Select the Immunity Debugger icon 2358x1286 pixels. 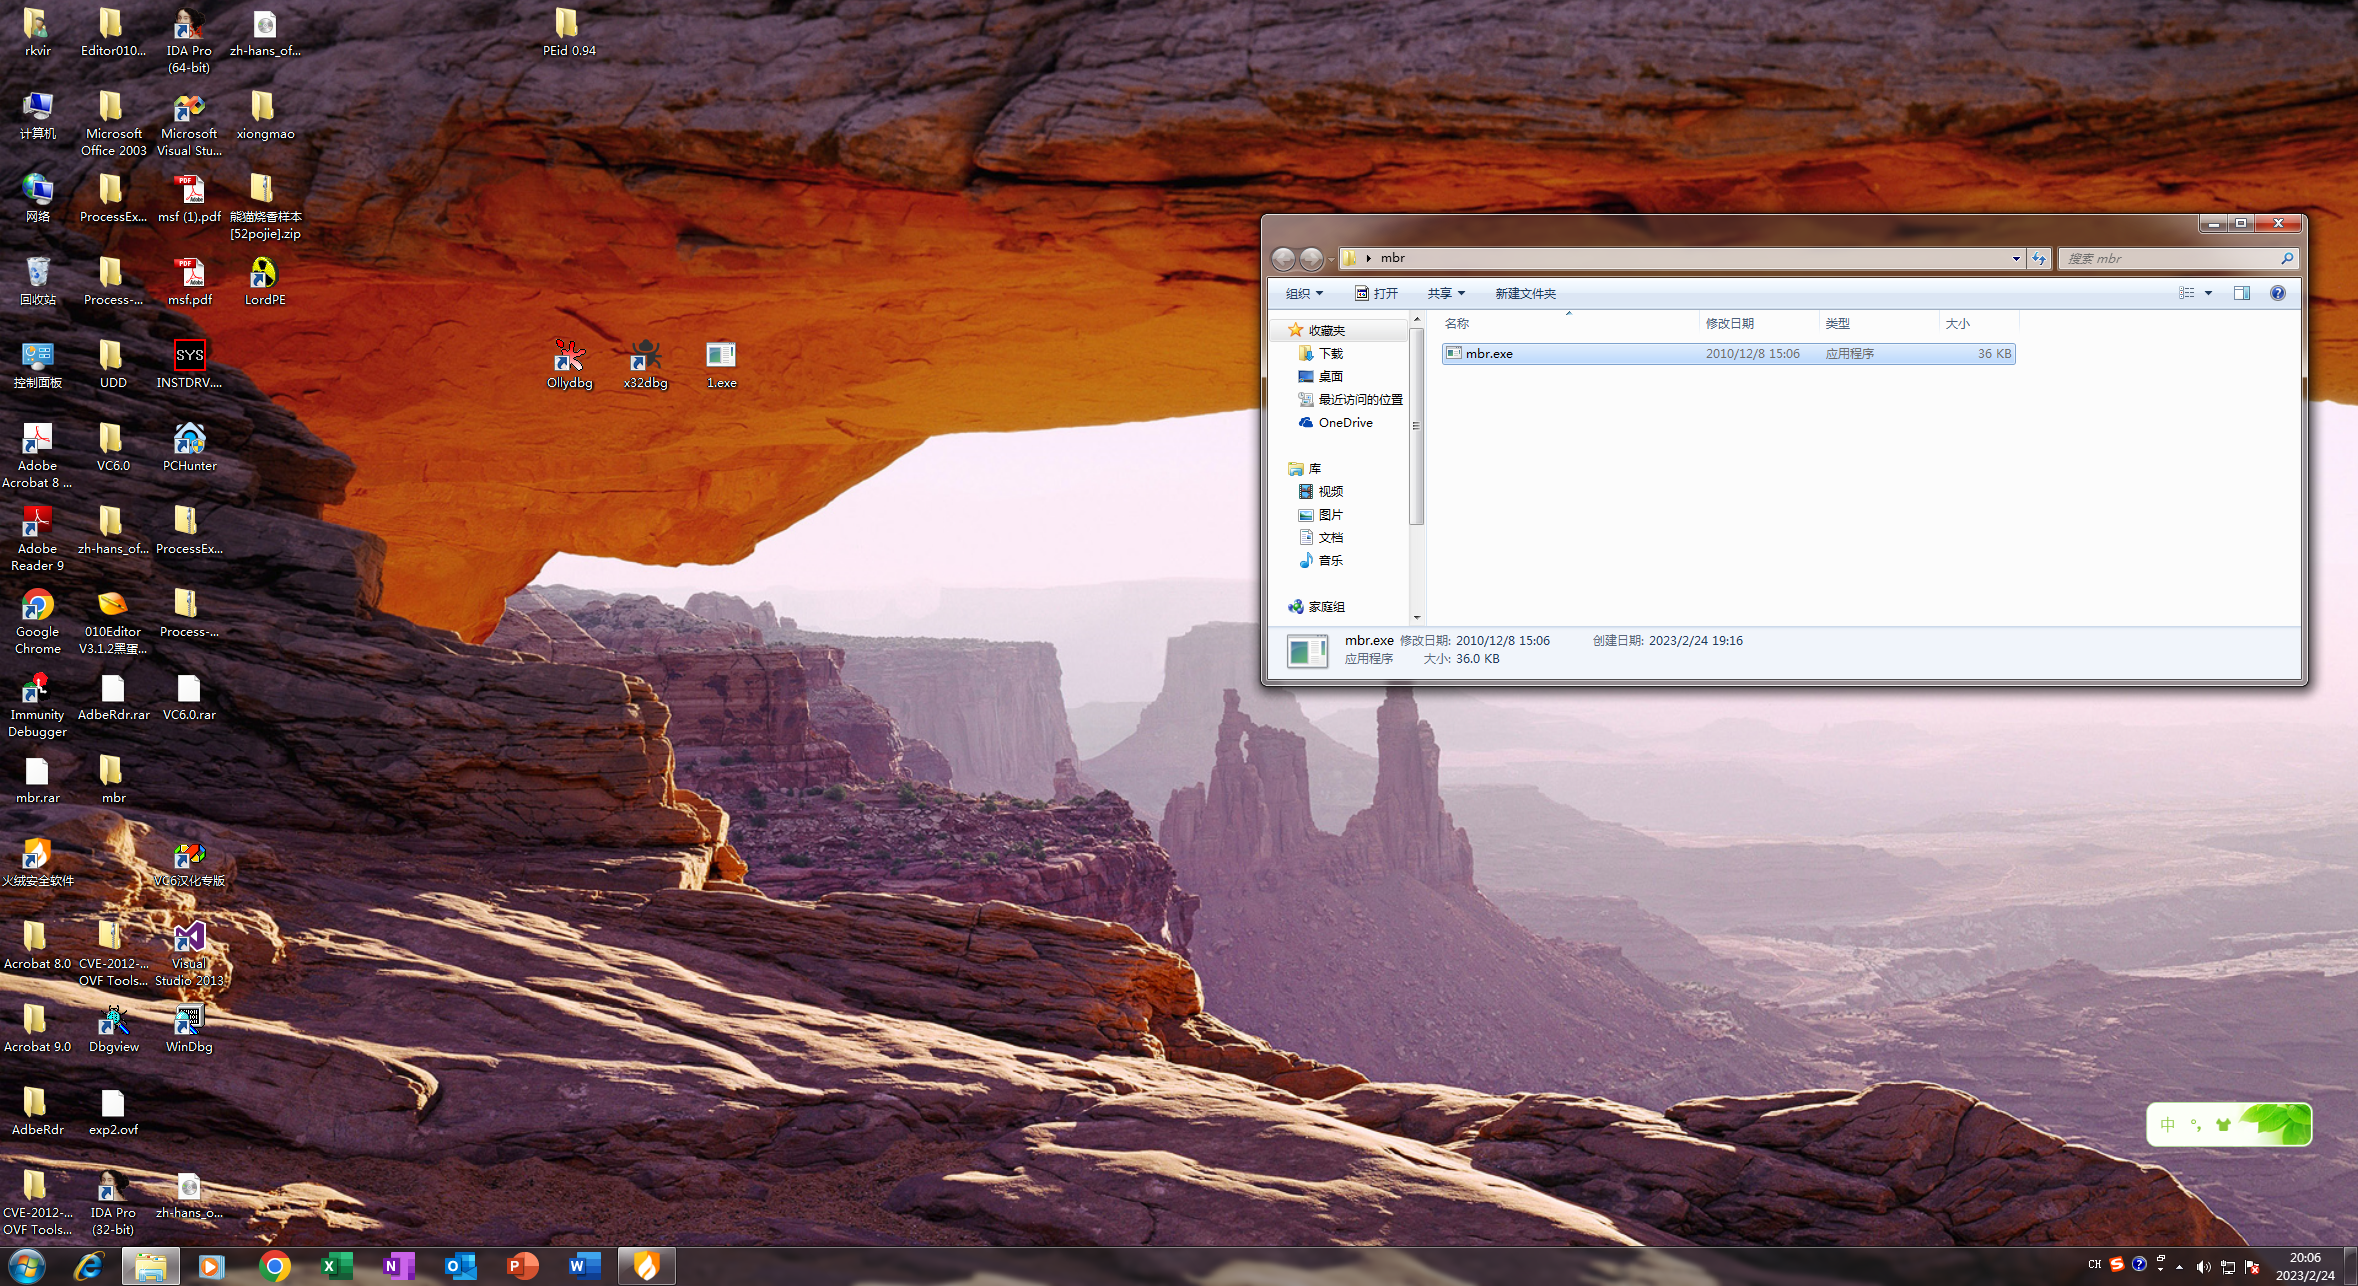[37, 689]
